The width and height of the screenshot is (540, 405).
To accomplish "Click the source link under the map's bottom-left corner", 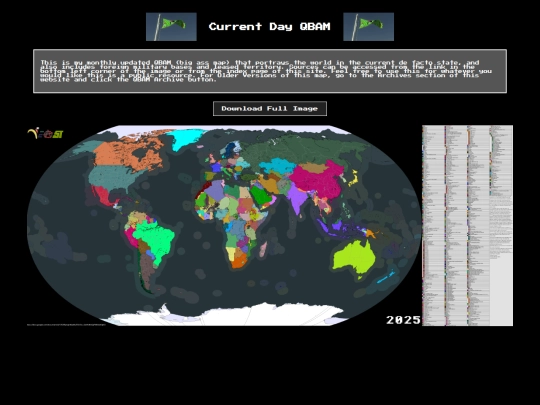I will click(x=66, y=324).
